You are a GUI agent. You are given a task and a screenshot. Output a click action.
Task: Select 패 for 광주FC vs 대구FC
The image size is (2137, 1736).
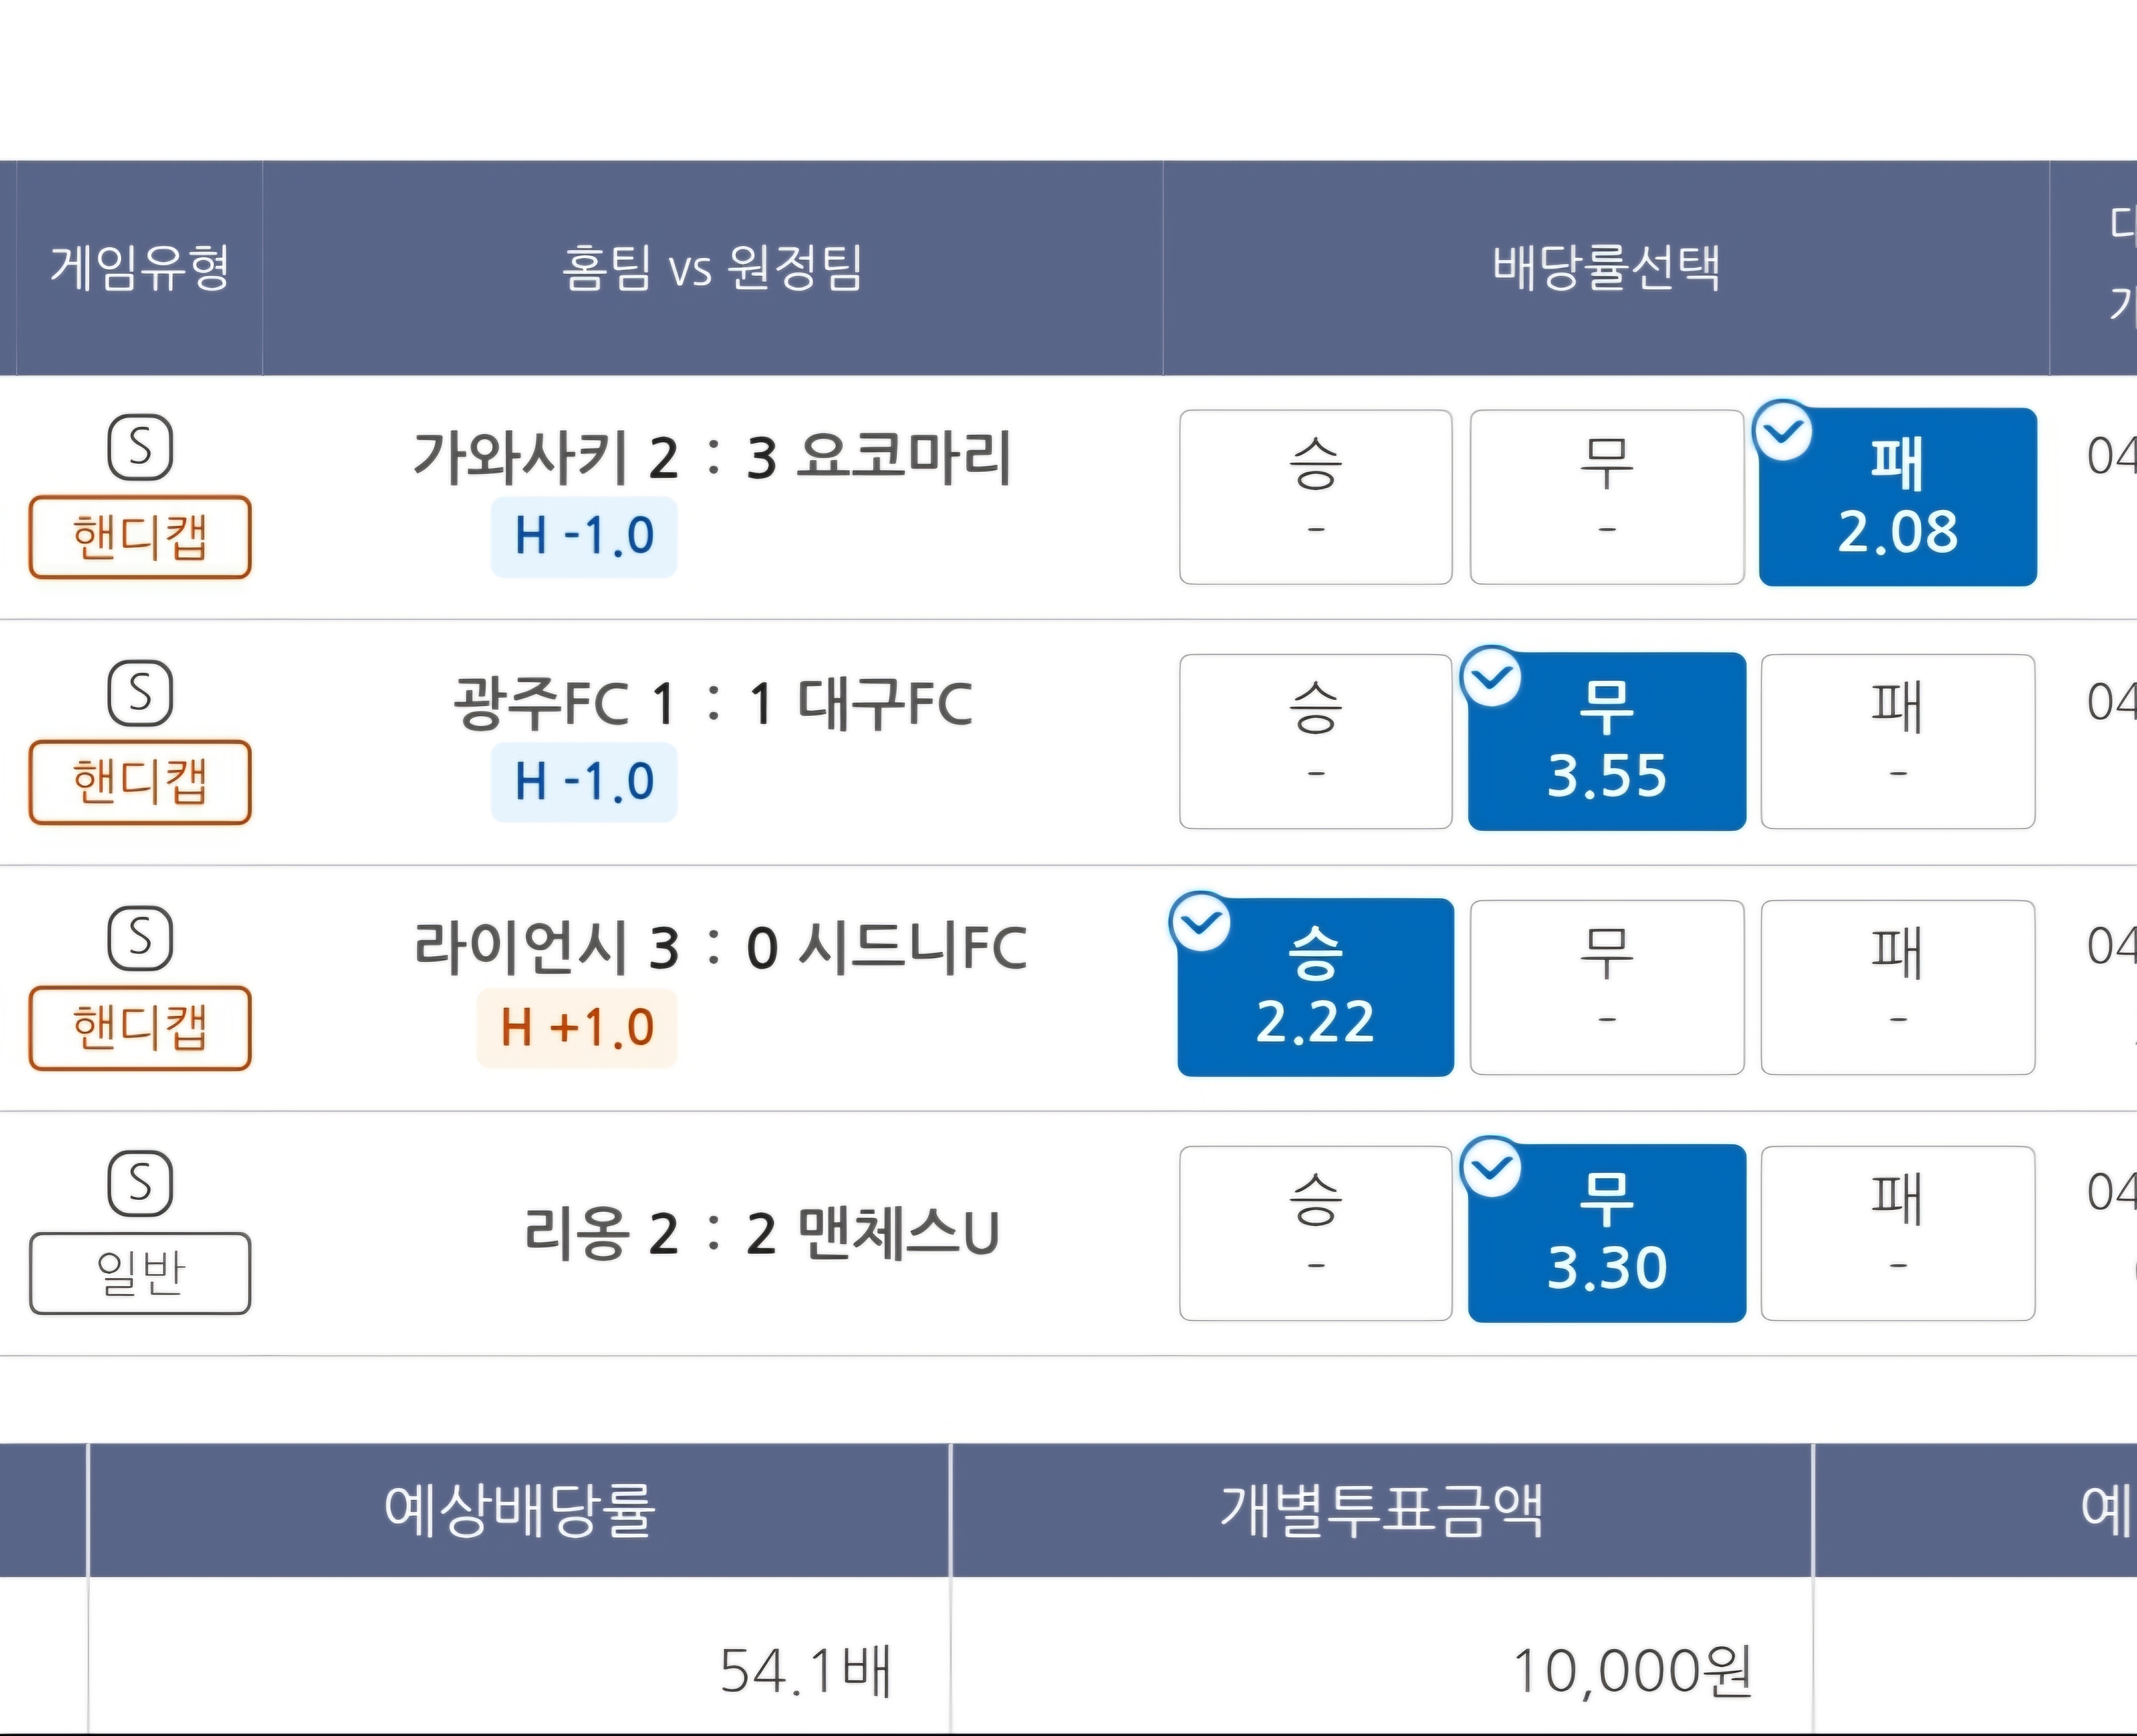tap(1898, 742)
